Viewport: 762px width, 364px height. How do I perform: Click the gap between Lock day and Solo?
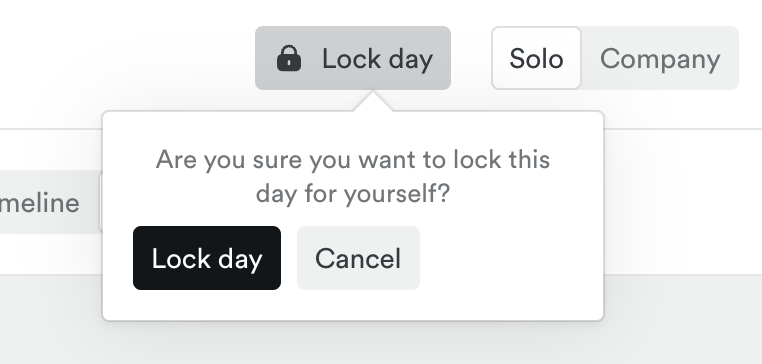click(x=471, y=58)
